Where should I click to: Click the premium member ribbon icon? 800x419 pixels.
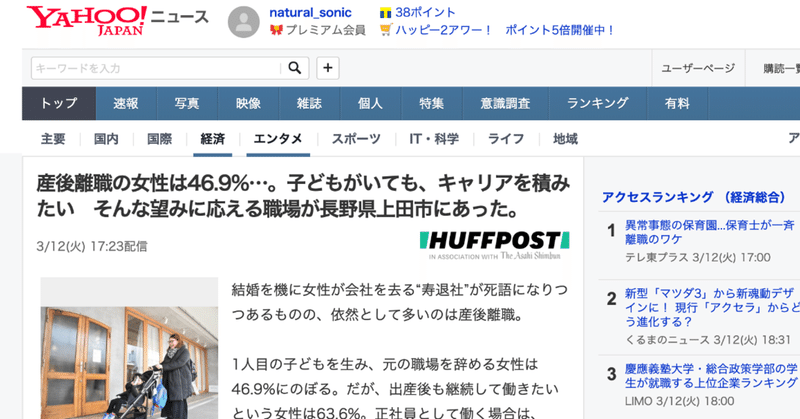tap(276, 30)
